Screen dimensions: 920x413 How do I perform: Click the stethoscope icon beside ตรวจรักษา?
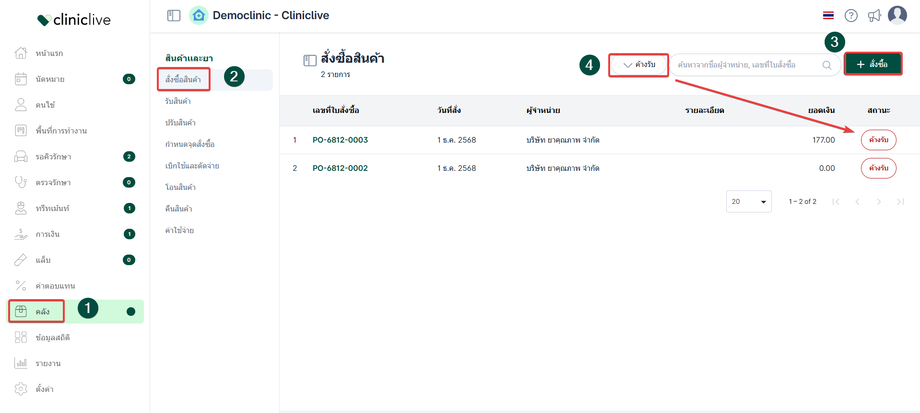(x=21, y=182)
